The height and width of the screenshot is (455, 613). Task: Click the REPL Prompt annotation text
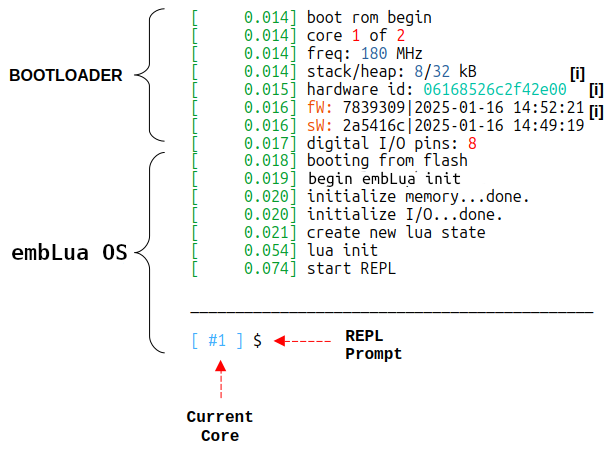(x=373, y=345)
